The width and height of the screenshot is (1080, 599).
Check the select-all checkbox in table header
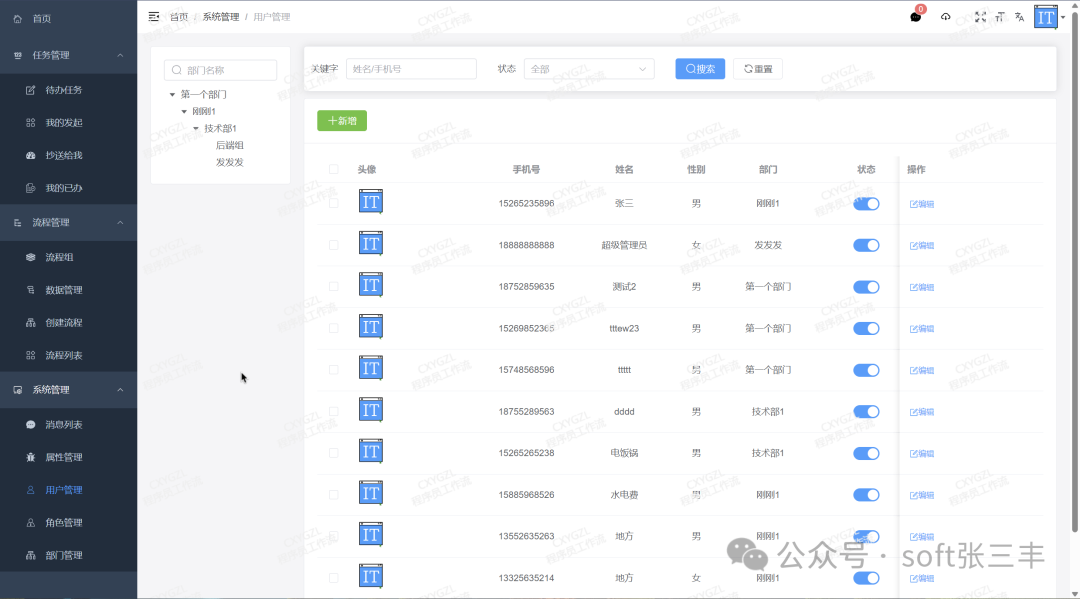tap(333, 169)
